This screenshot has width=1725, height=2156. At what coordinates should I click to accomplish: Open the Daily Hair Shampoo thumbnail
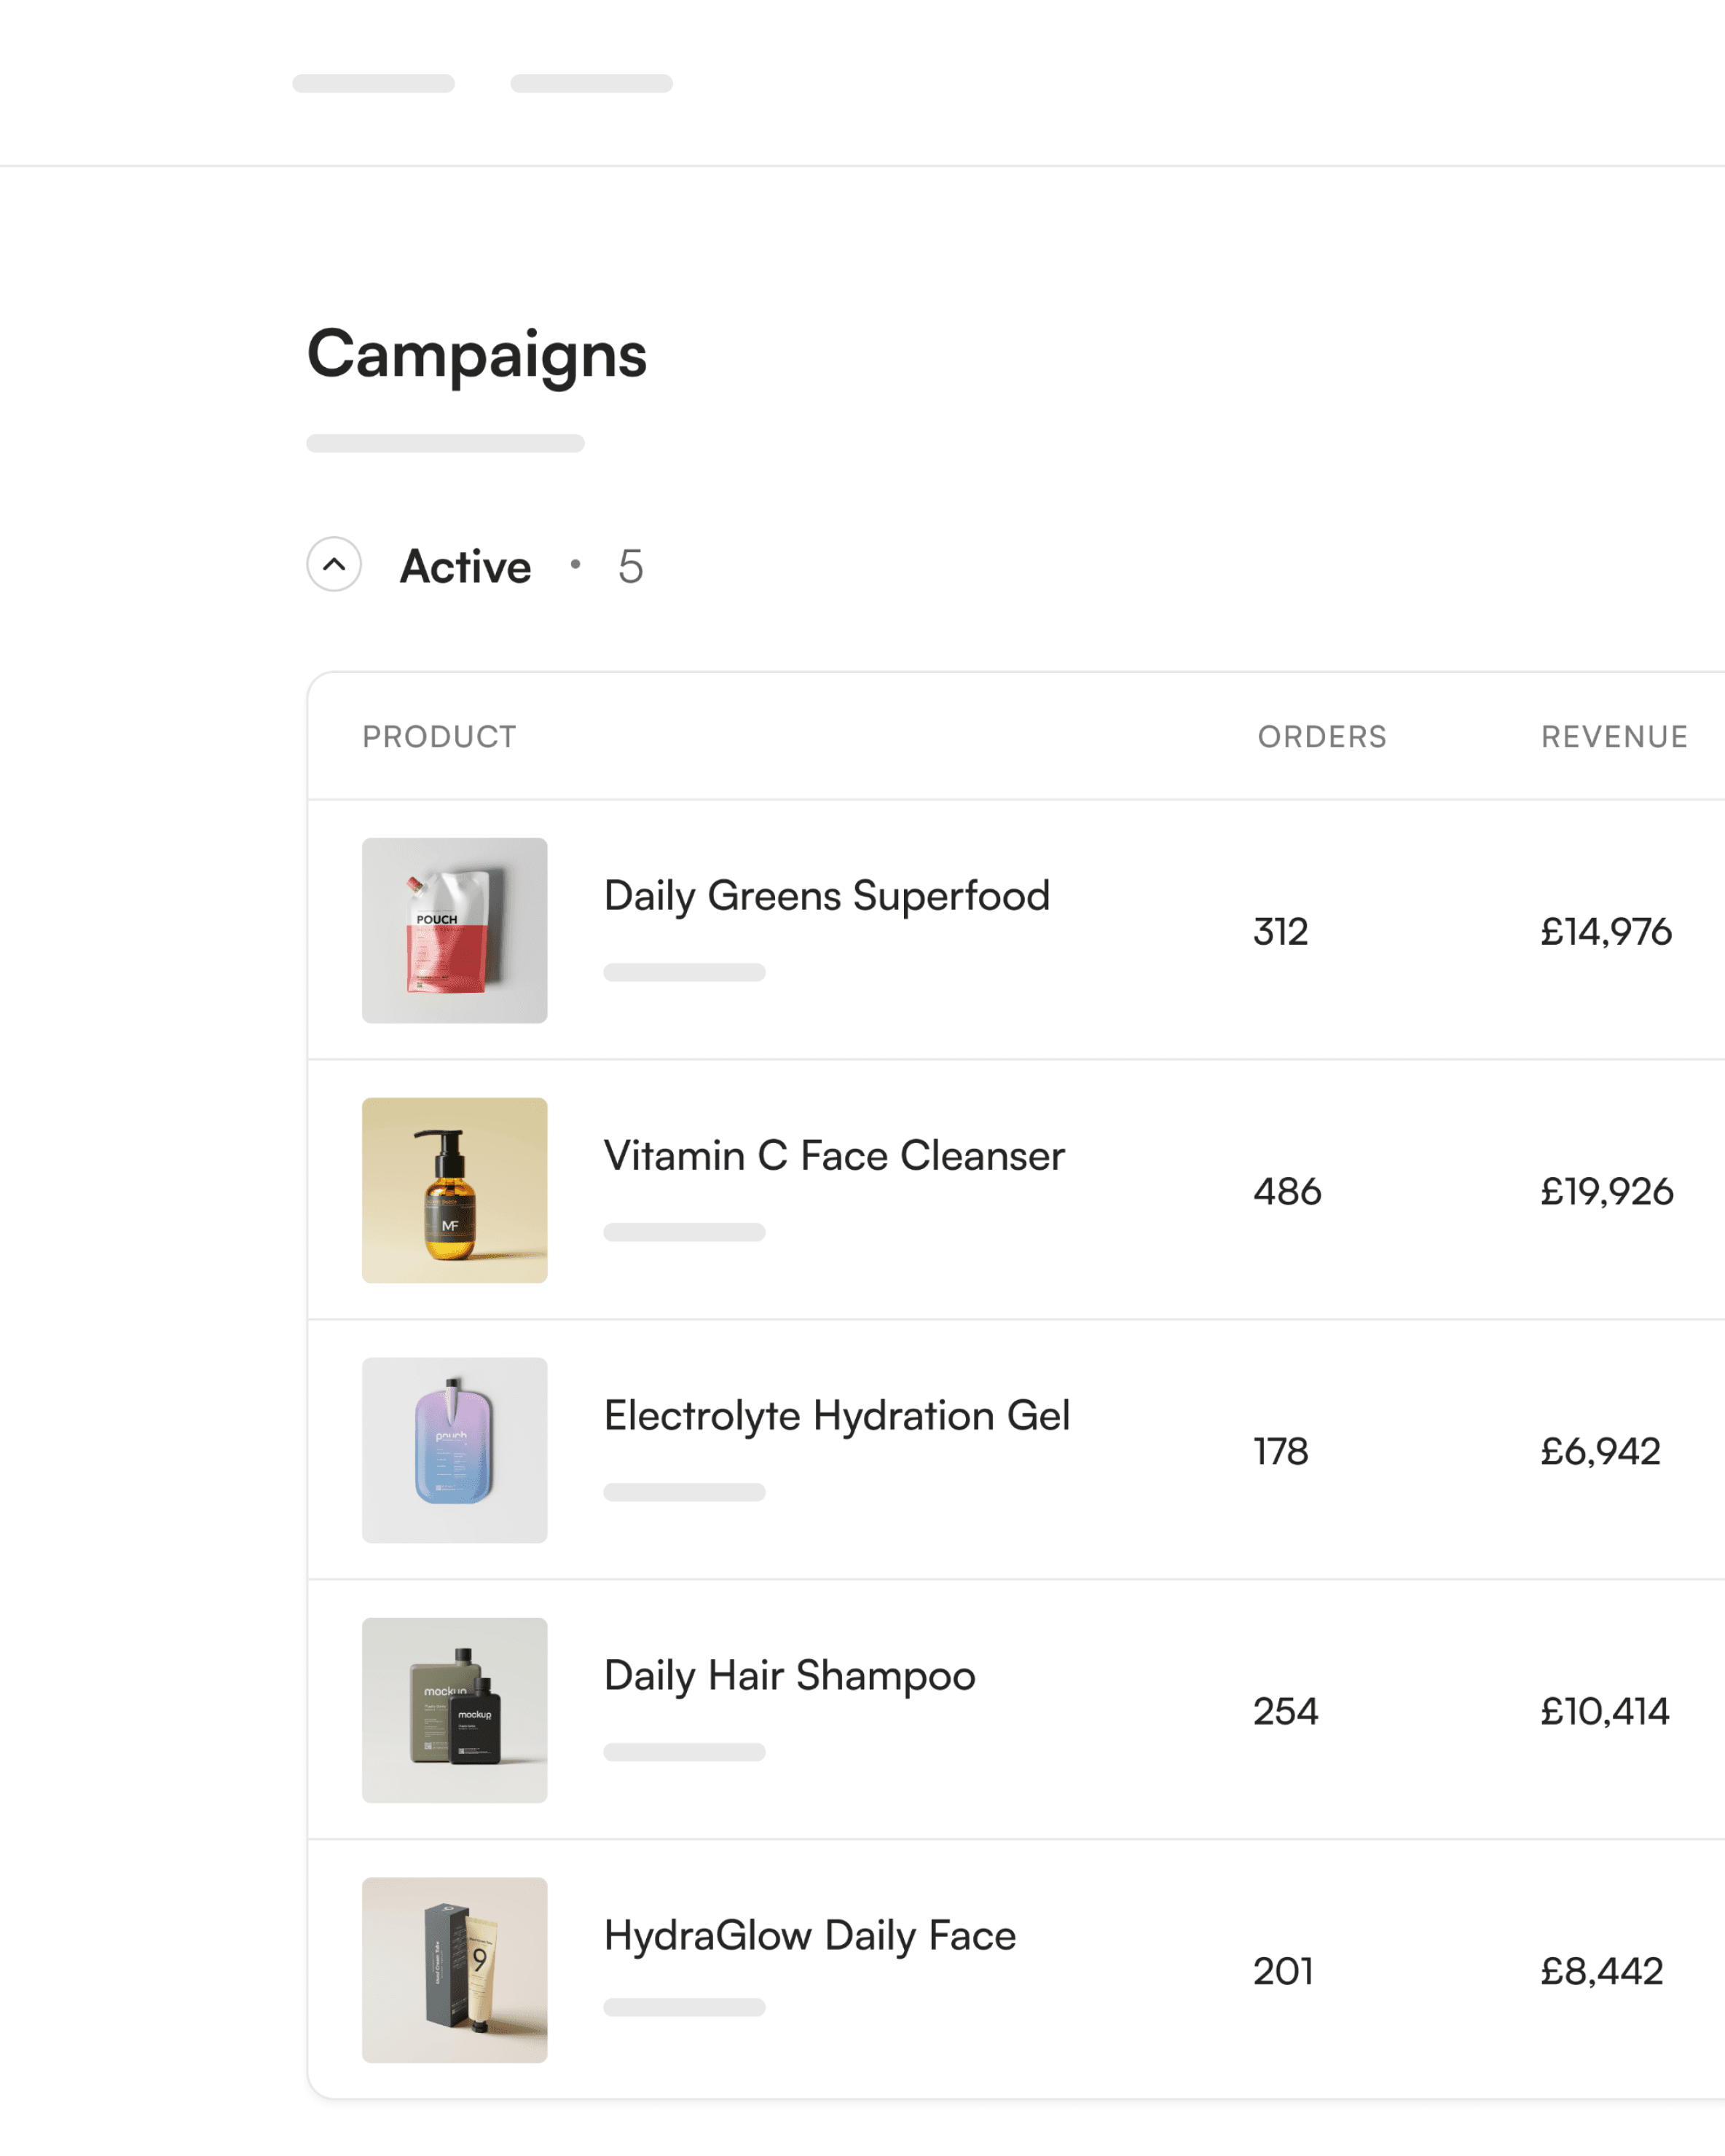click(454, 1710)
